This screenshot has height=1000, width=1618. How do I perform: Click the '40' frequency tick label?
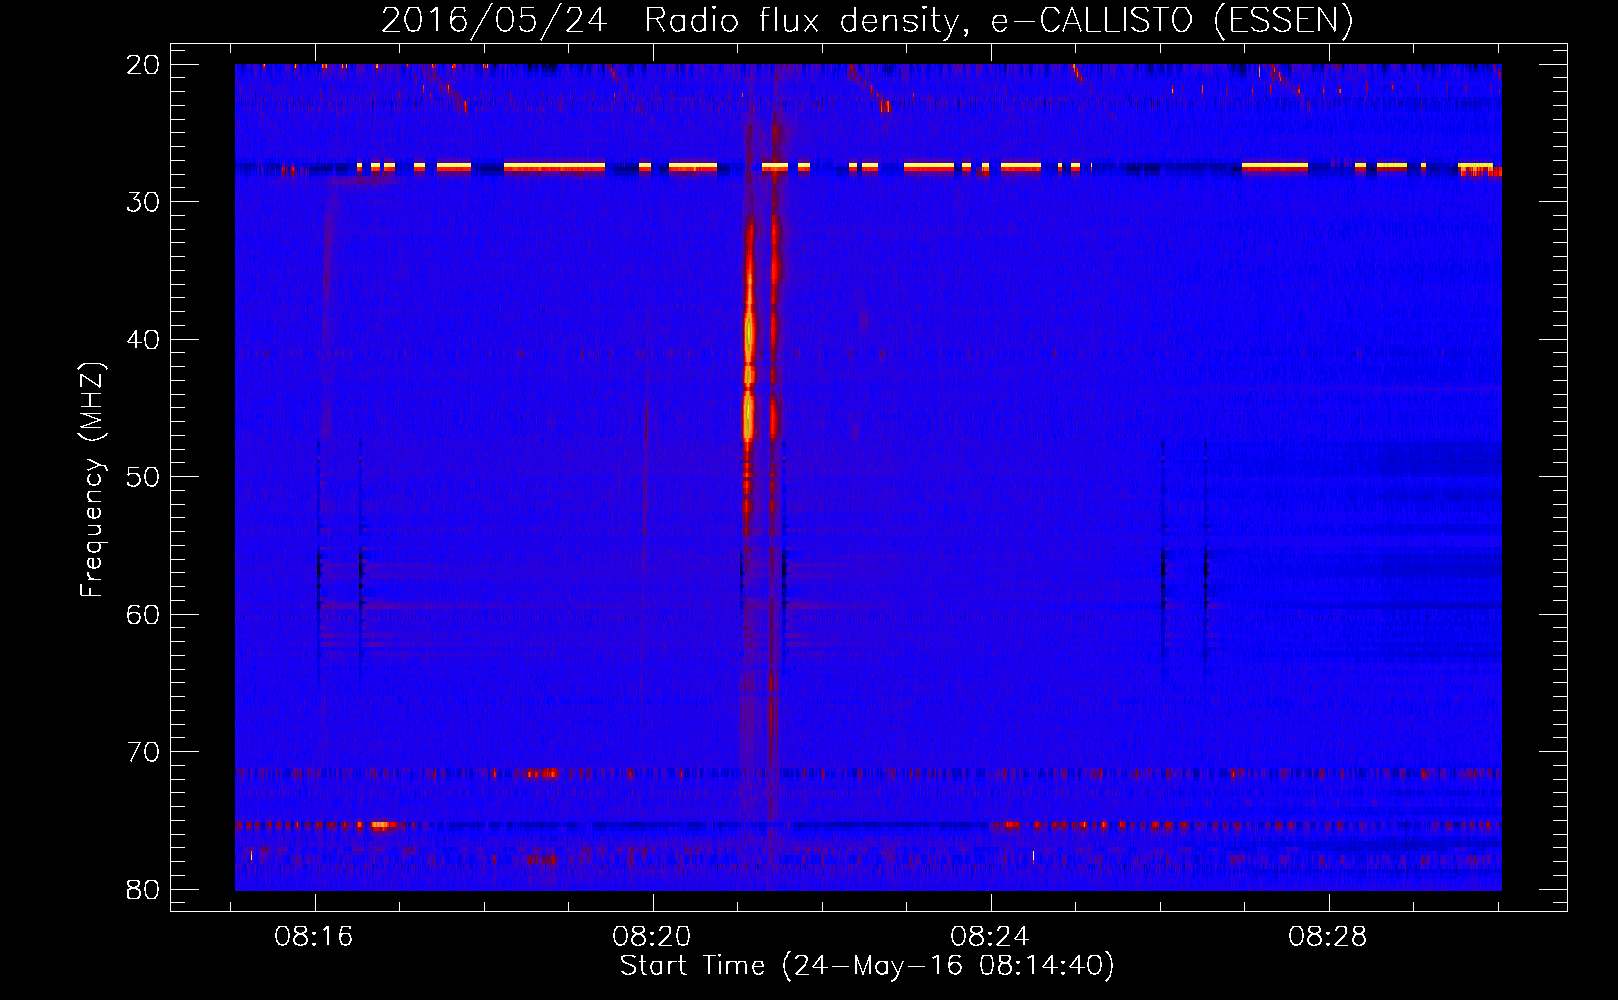144,340
